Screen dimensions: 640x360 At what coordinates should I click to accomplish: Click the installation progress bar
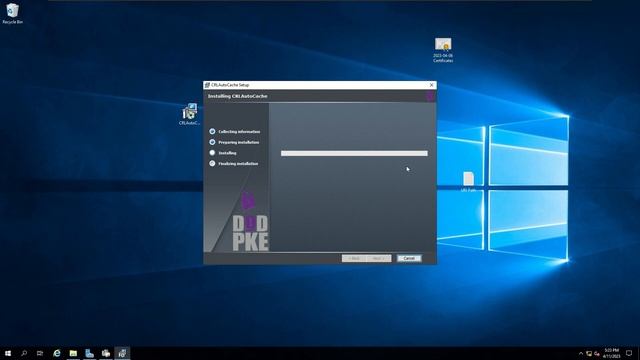tap(354, 153)
